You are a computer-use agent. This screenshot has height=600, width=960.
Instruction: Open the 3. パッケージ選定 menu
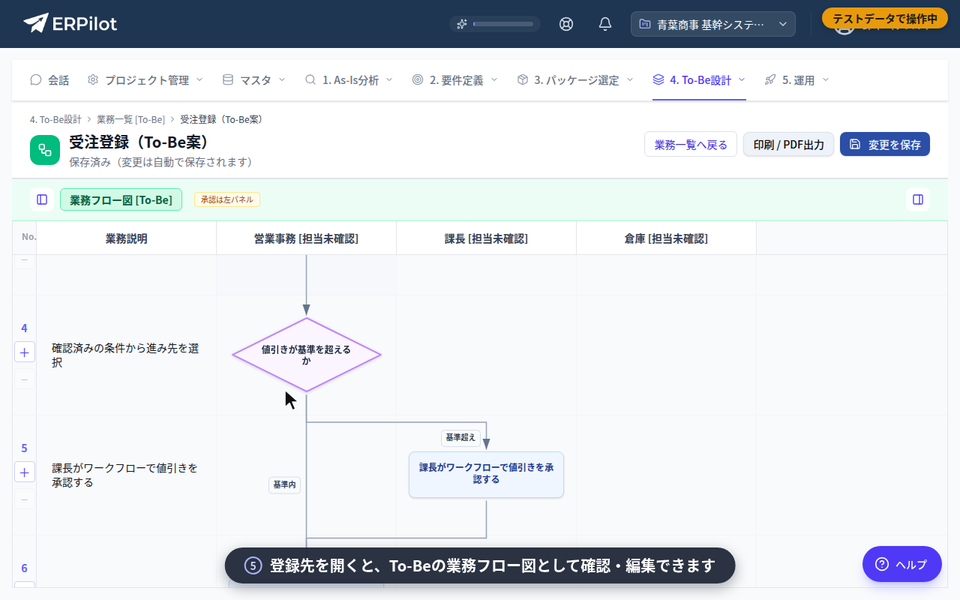pyautogui.click(x=576, y=80)
